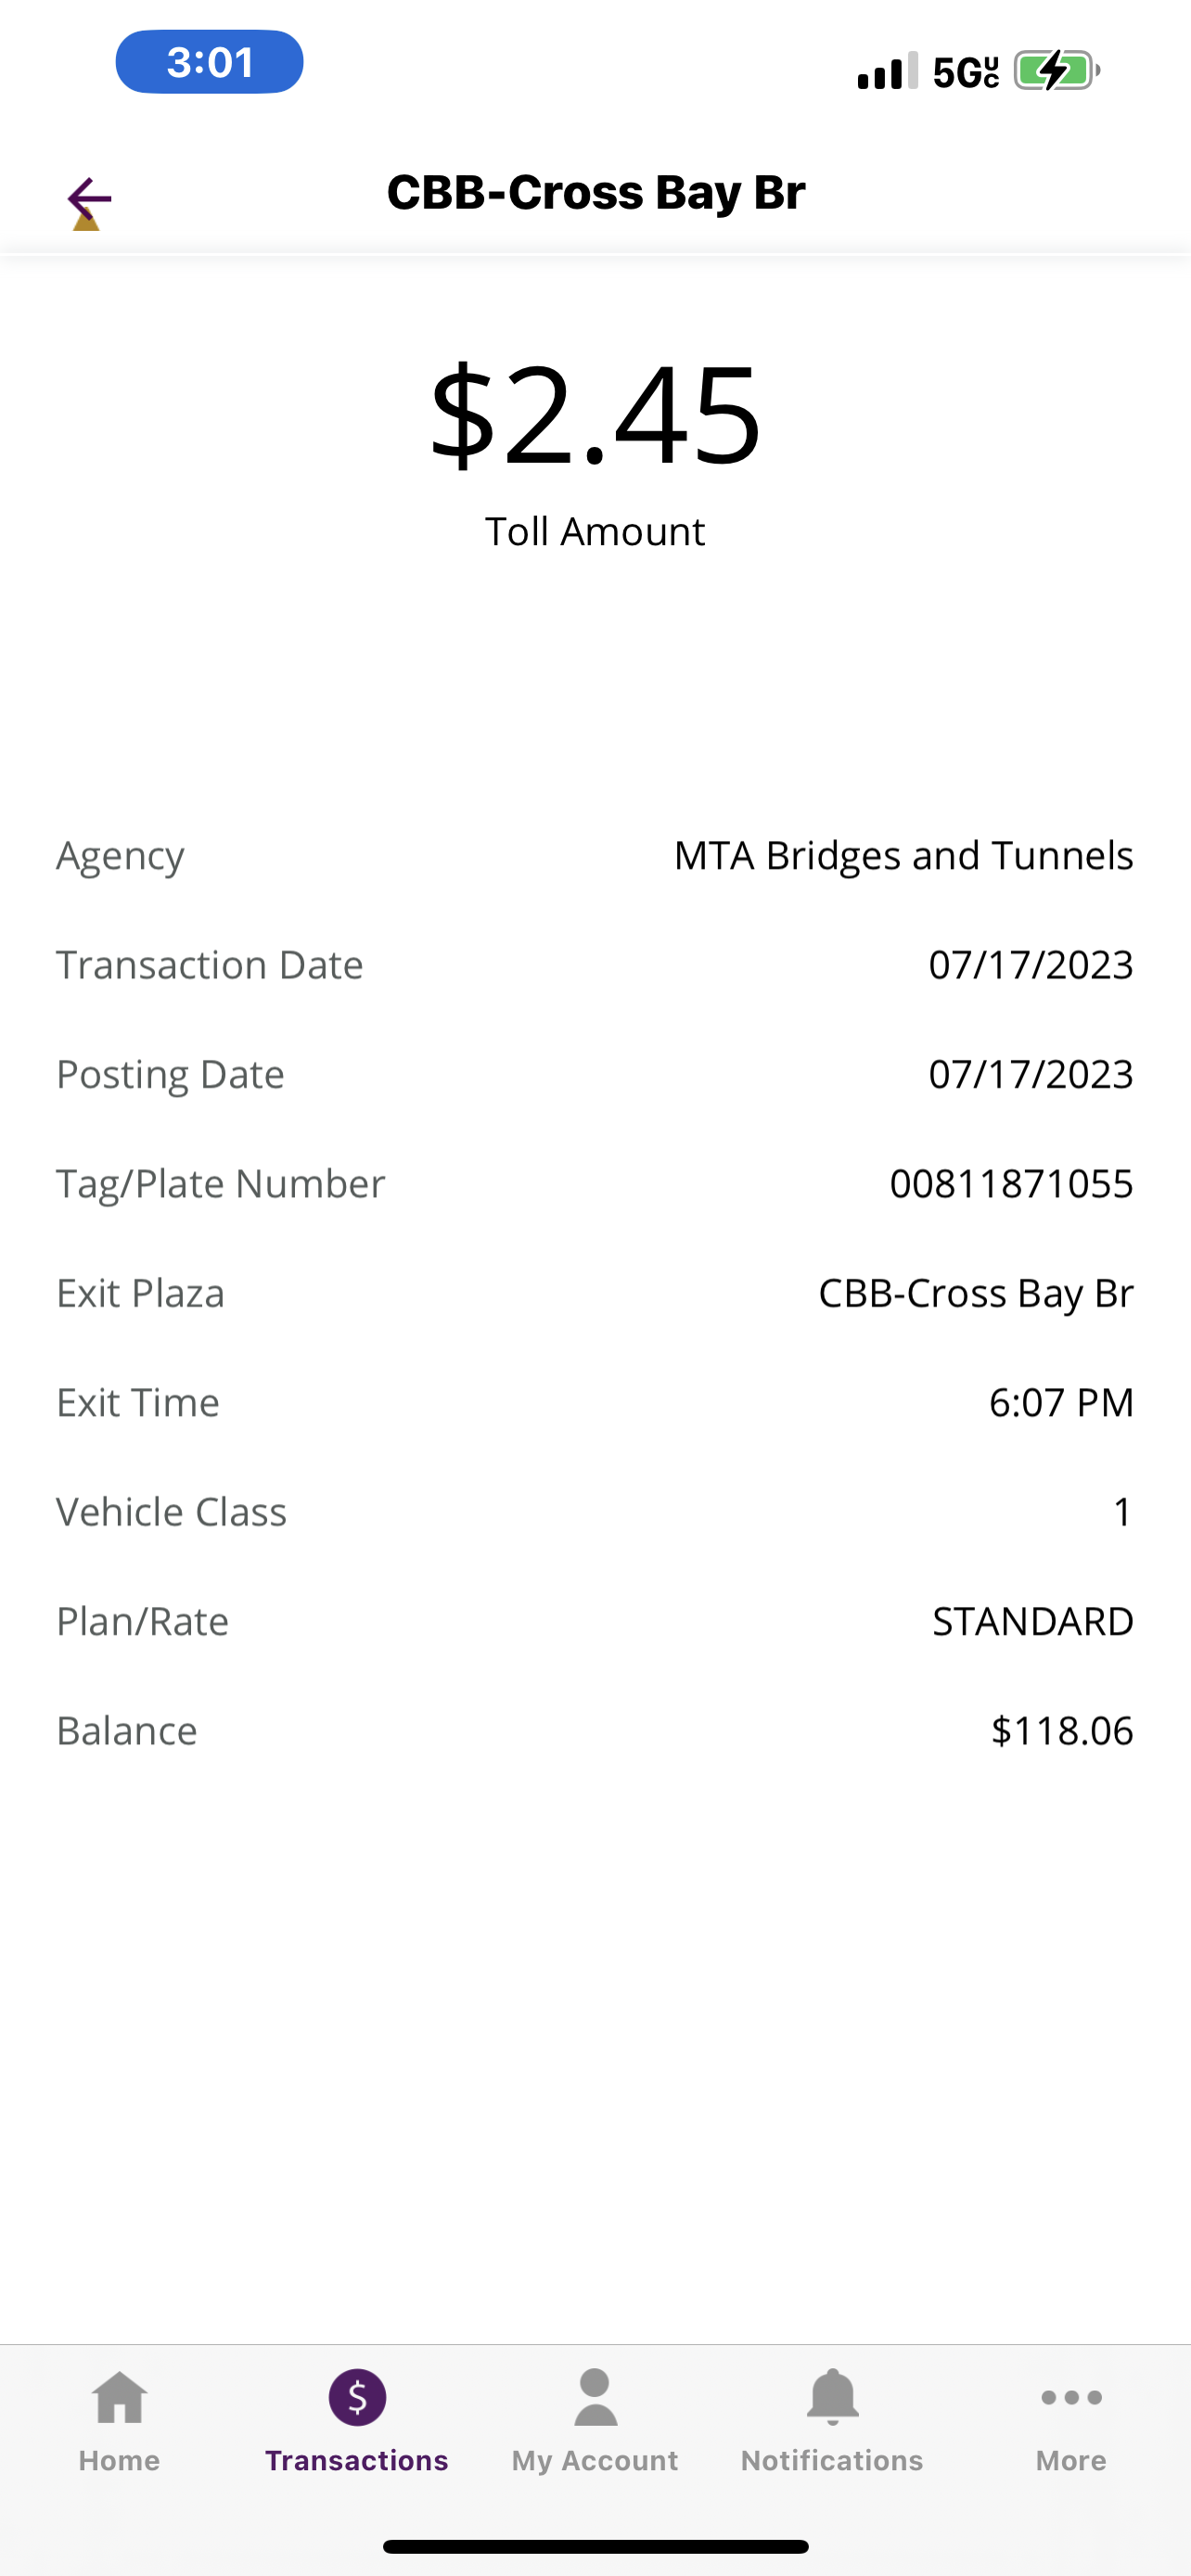1191x2576 pixels.
Task: Tap the $118.06 balance value
Action: [x=1062, y=1731]
